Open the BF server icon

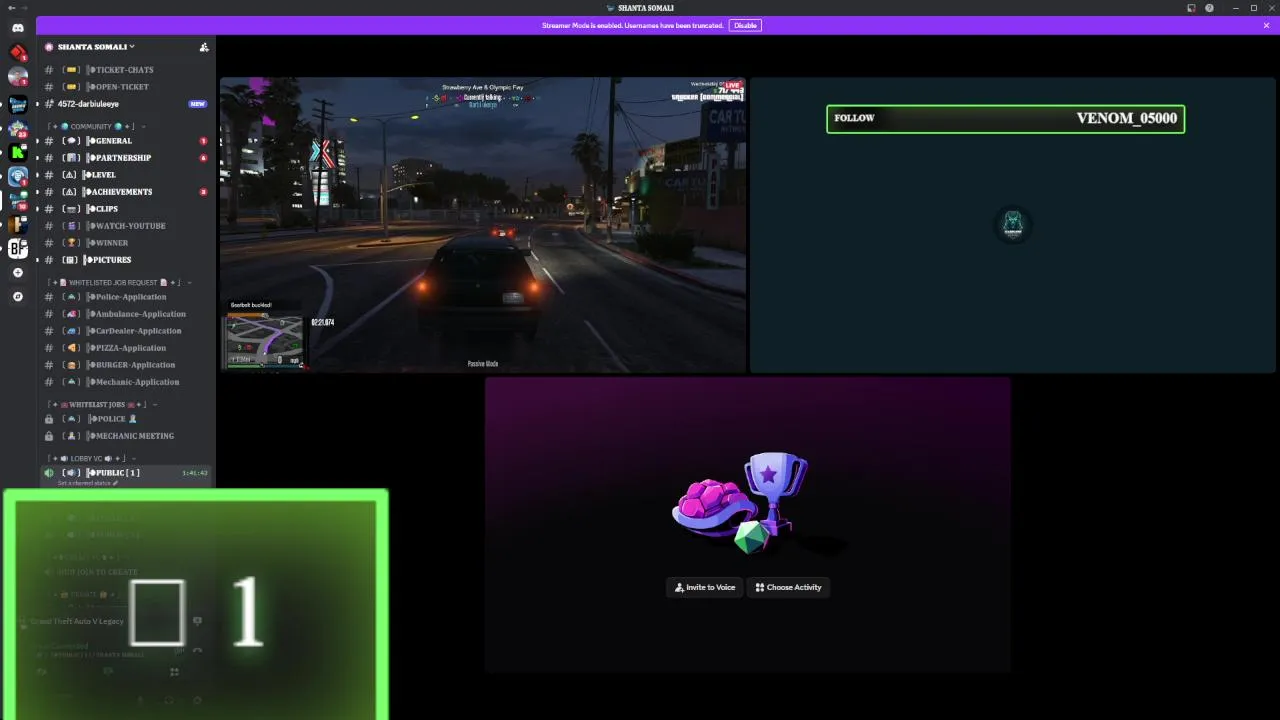(x=18, y=248)
